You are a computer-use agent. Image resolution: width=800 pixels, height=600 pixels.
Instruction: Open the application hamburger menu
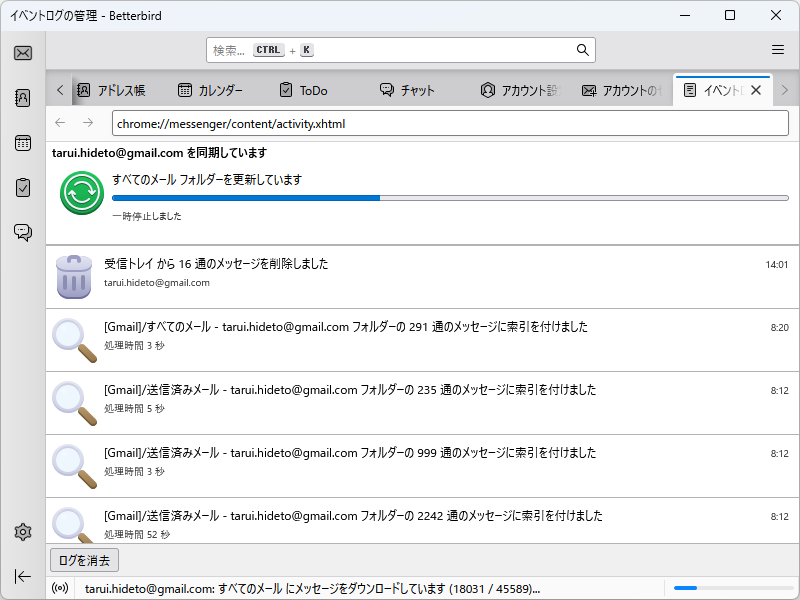[x=778, y=49]
